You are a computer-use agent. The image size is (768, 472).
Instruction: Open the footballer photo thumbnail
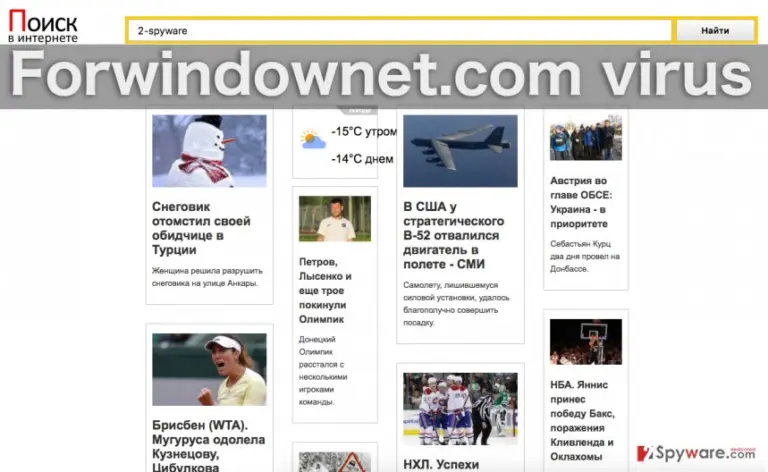[335, 219]
